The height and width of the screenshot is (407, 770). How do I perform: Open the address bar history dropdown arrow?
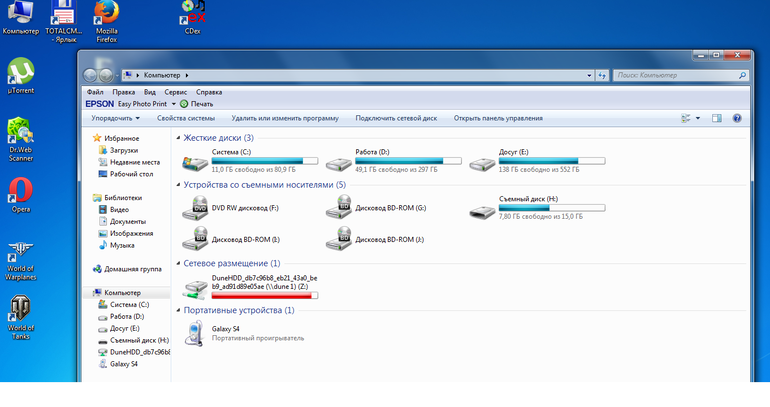click(589, 76)
